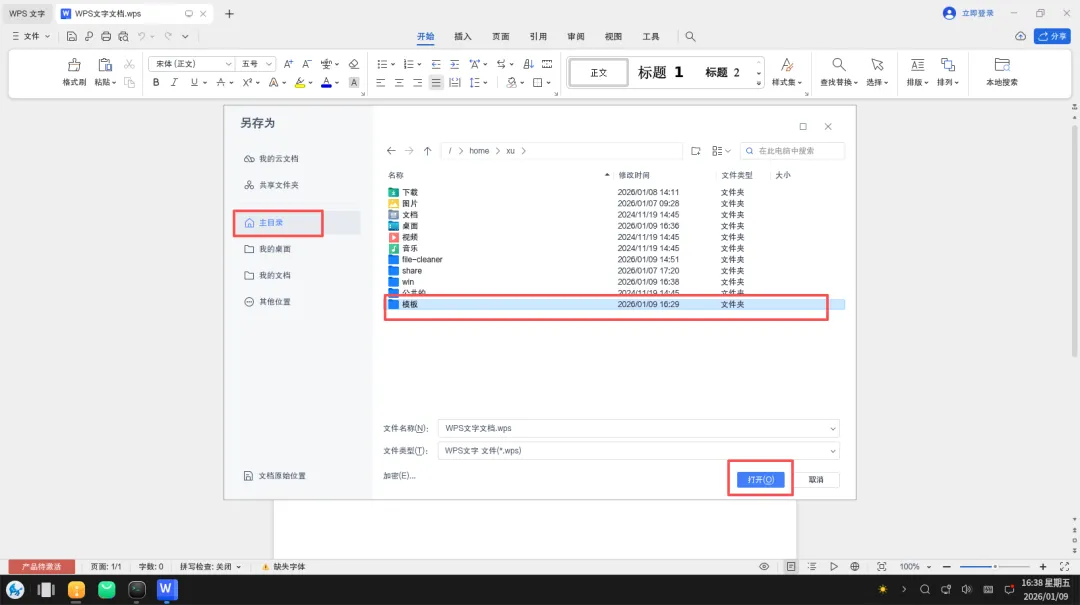Click the save icon in quick toolbar
Screen dimensions: 1080x605
point(72,37)
